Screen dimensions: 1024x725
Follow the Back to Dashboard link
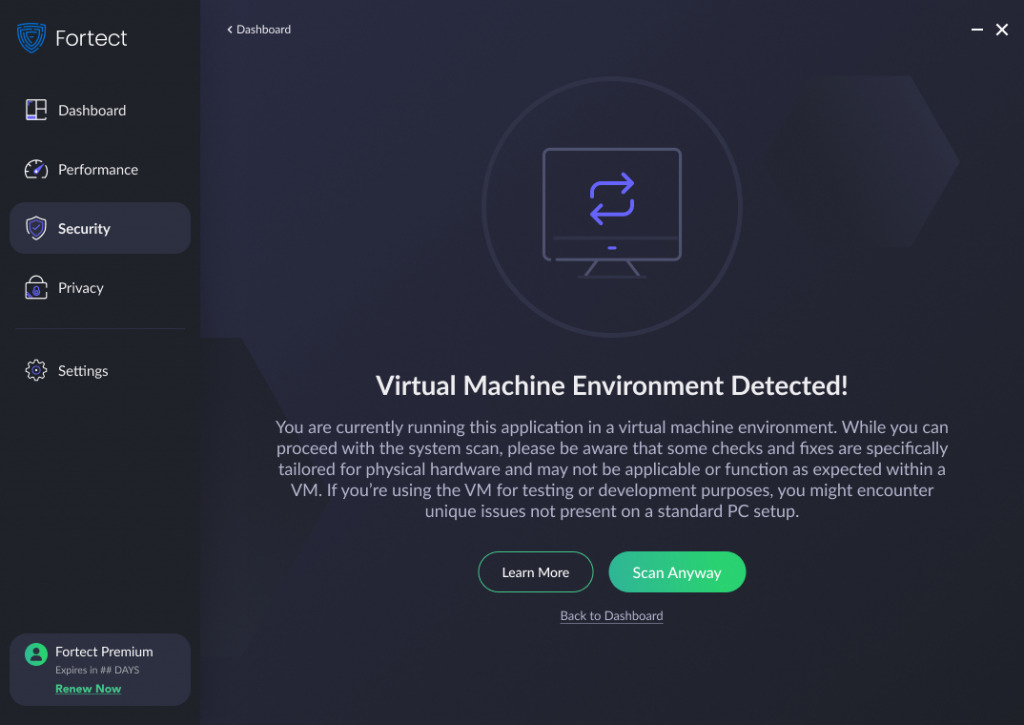pyautogui.click(x=611, y=616)
